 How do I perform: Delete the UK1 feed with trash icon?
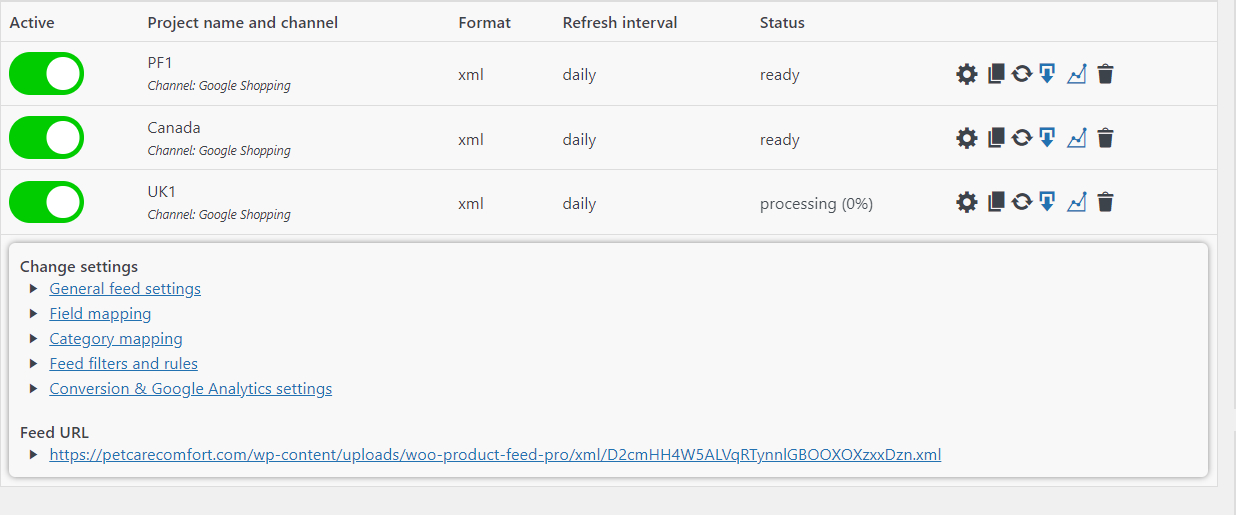click(x=1105, y=202)
